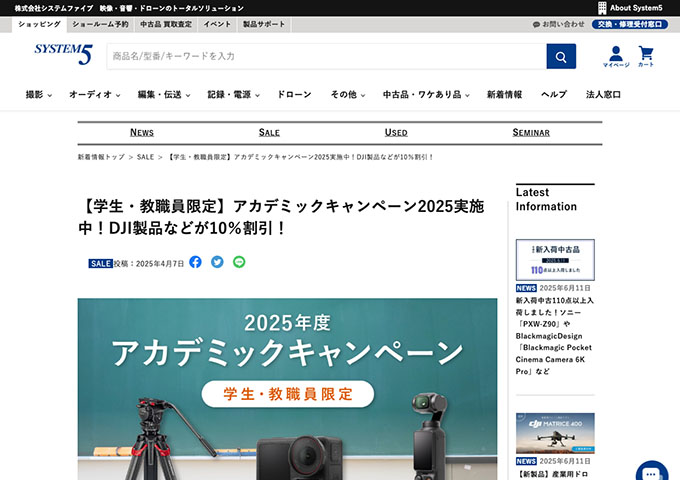Share article on Facebook

click(x=195, y=262)
